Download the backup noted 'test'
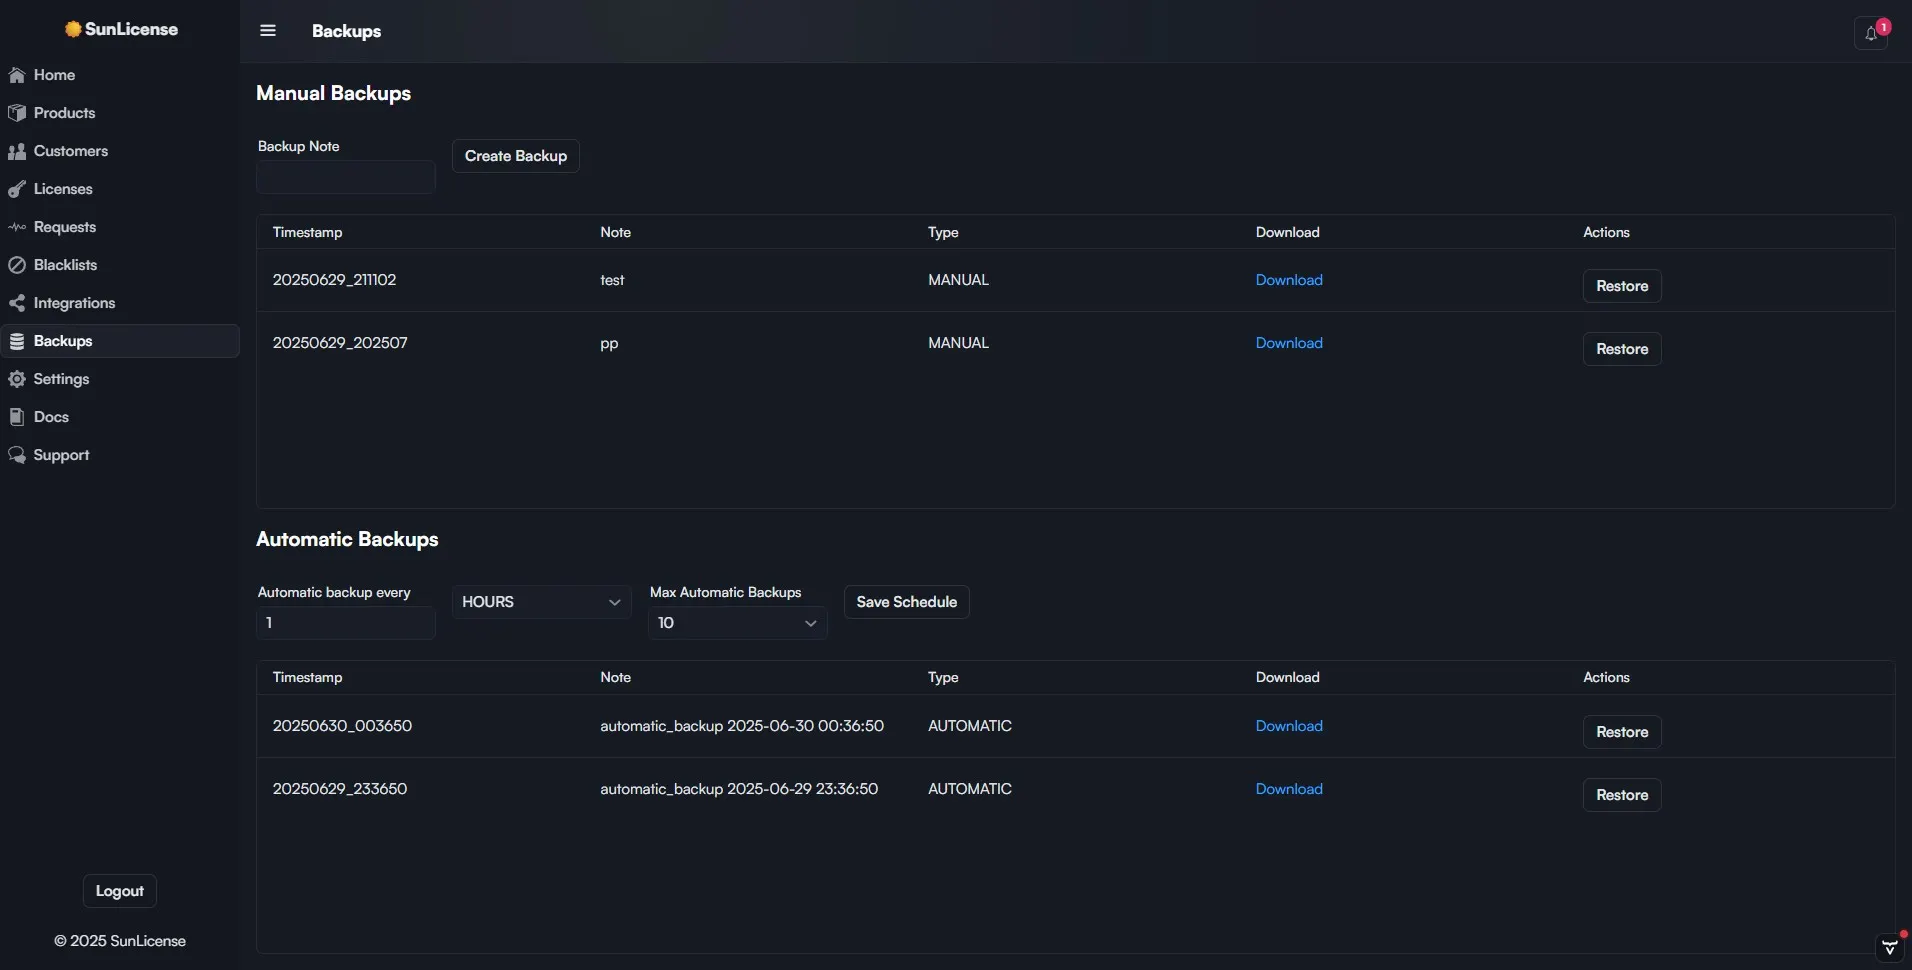The image size is (1912, 970). pyautogui.click(x=1289, y=280)
